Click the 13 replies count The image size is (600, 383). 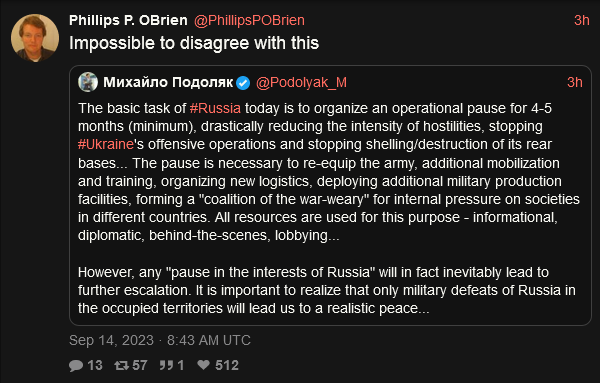pos(95,365)
